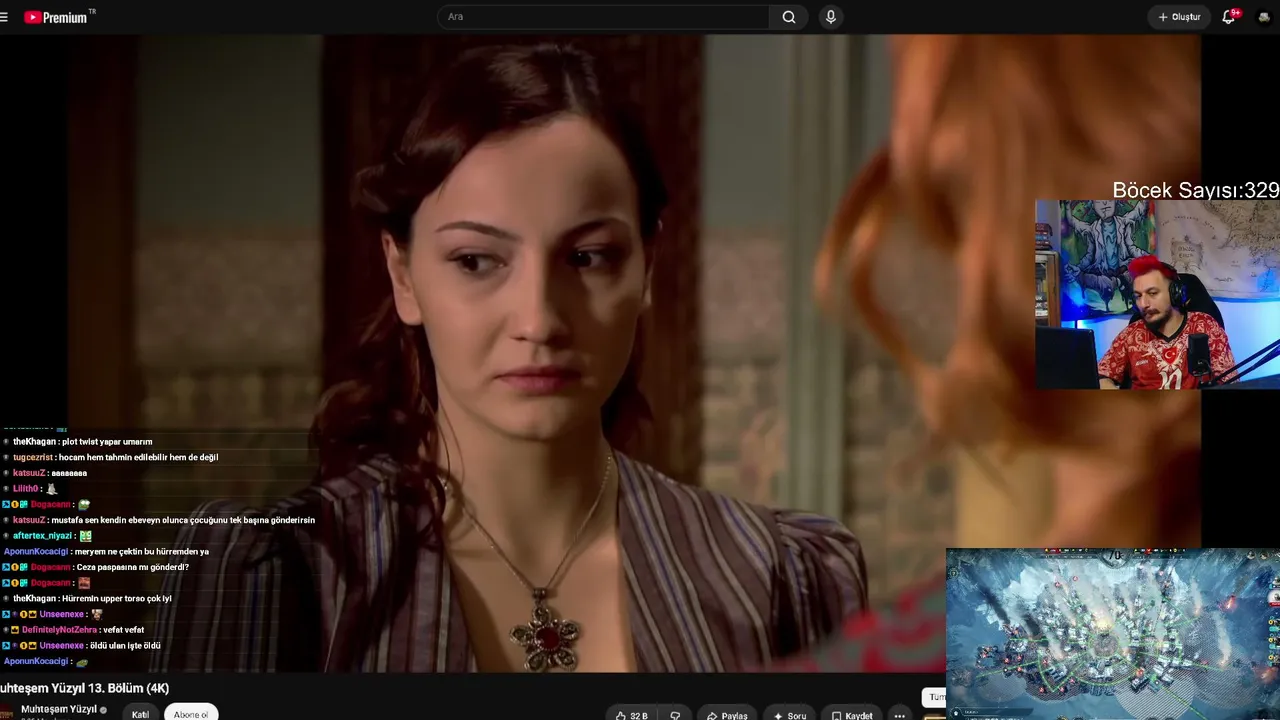Select message 'Ceza paspasına mı gönderdi?'
This screenshot has width=1280, height=720.
tap(133, 567)
